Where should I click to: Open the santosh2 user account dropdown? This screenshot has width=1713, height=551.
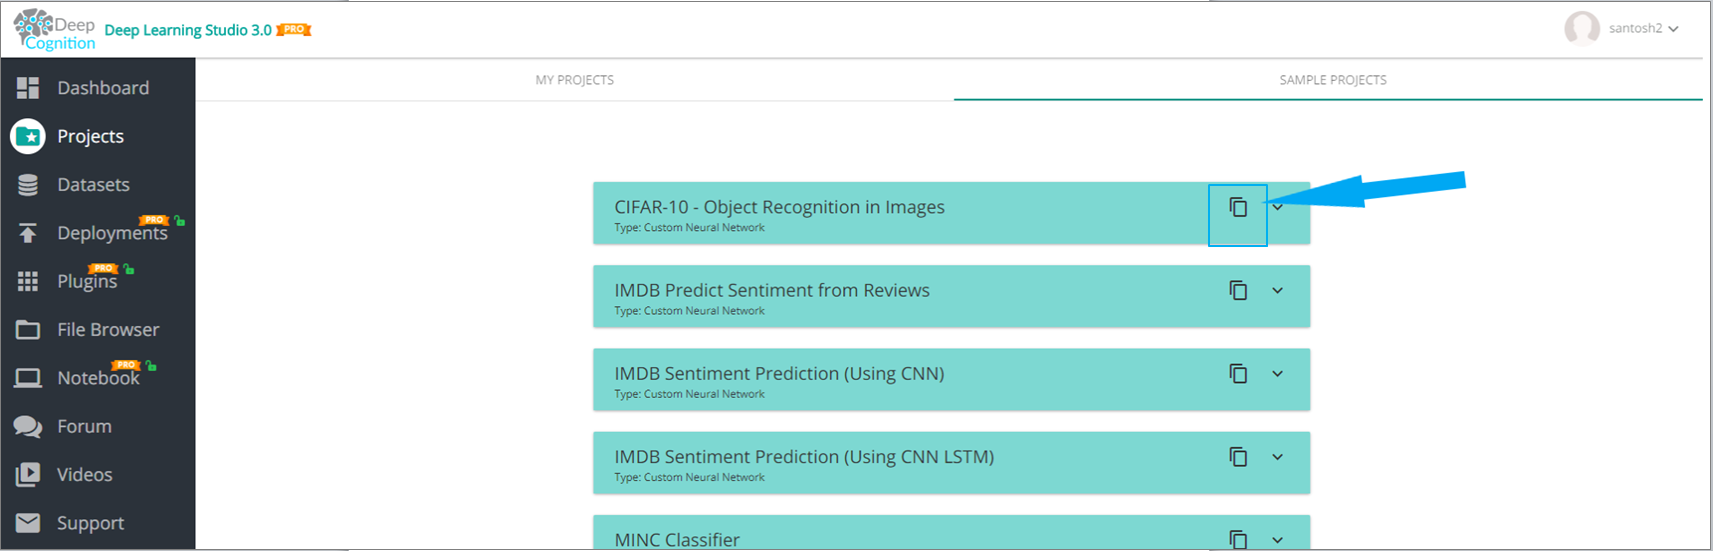pyautogui.click(x=1642, y=28)
